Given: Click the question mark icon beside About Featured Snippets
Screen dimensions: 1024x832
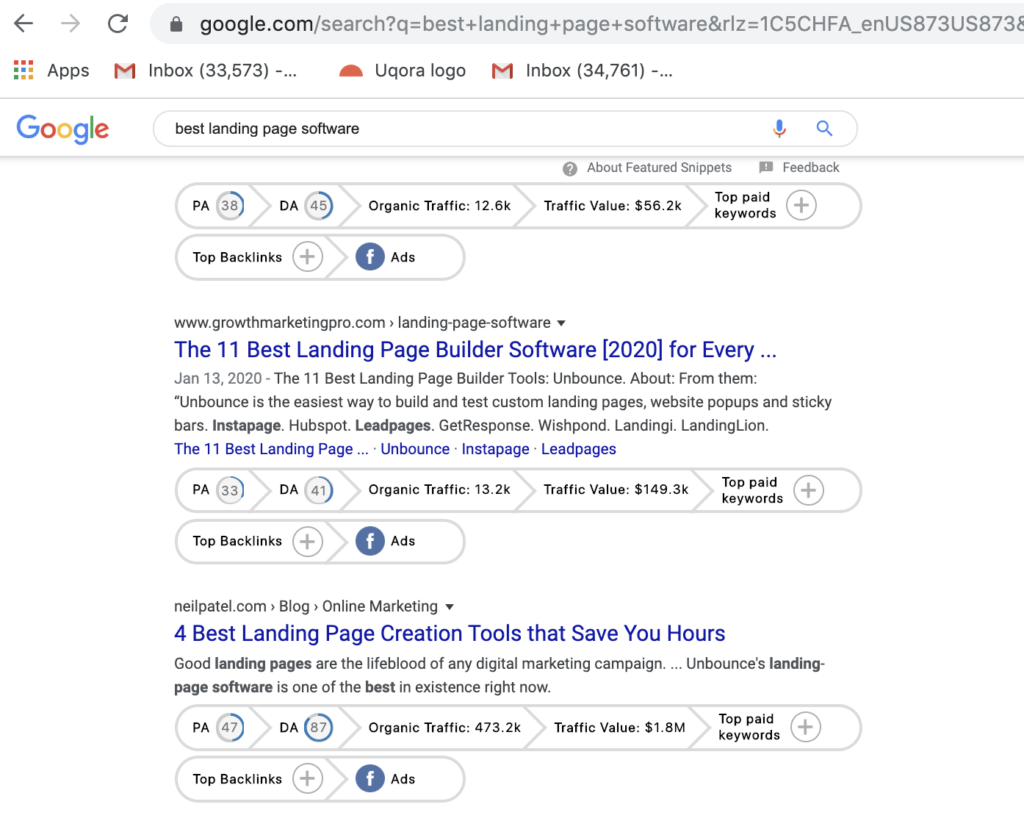Looking at the screenshot, I should (x=569, y=169).
